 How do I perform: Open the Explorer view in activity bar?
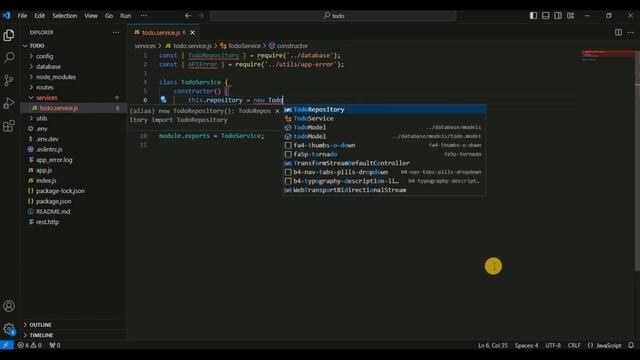(9, 35)
